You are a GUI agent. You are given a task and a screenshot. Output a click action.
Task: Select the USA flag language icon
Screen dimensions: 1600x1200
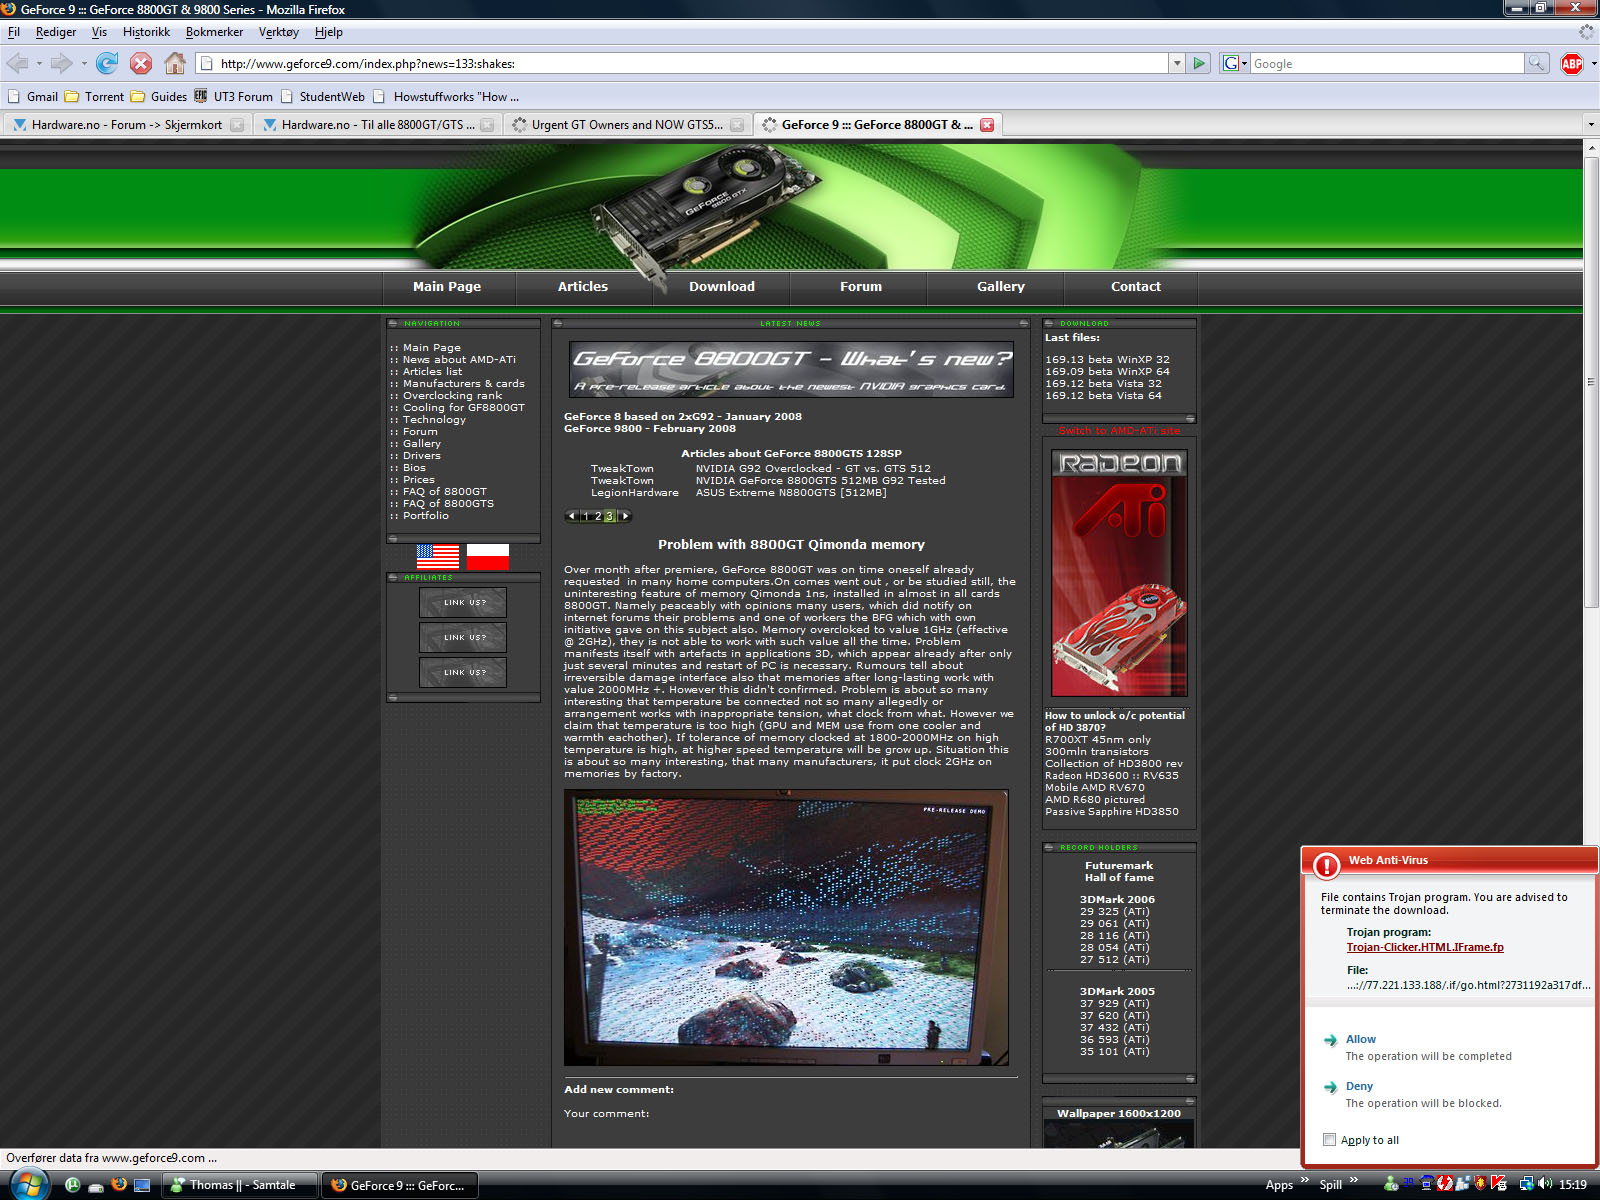coord(438,557)
